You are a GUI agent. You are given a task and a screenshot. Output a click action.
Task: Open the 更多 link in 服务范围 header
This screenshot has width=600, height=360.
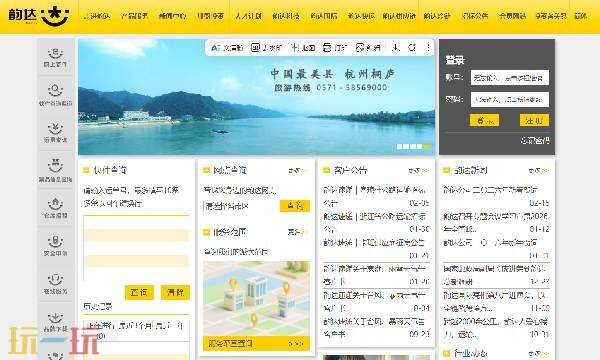[298, 232]
